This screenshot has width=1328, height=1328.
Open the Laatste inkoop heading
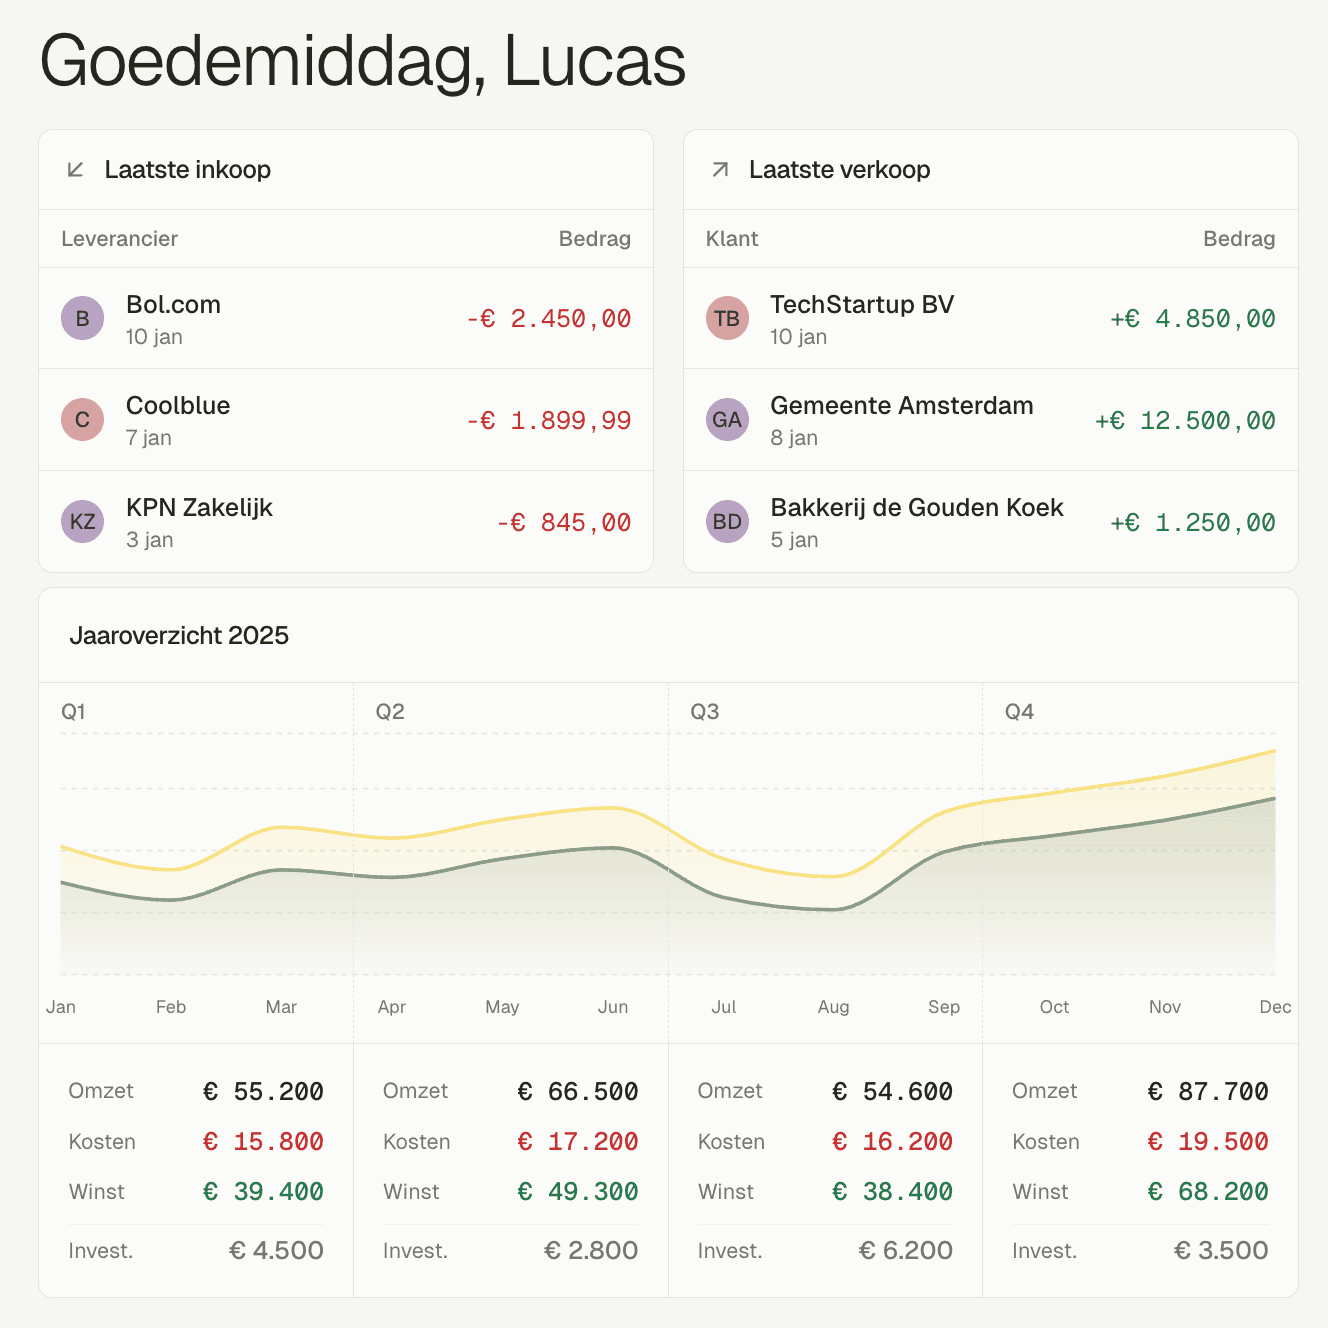[188, 170]
